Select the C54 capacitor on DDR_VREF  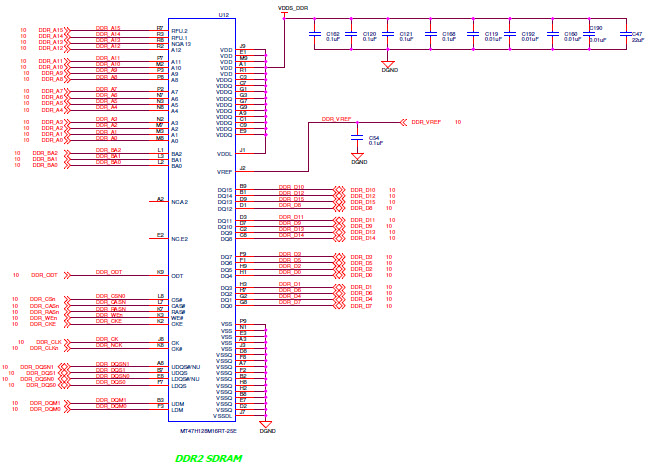tap(357, 138)
